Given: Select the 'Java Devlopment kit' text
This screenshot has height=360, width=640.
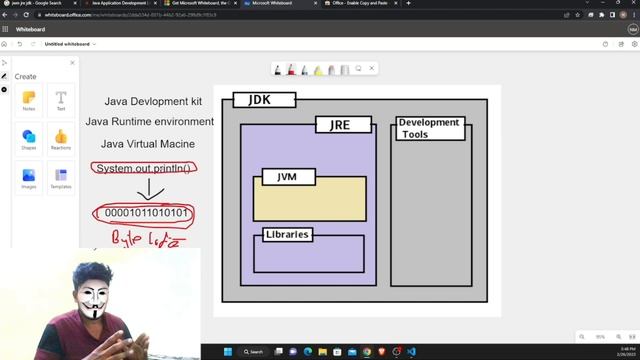Looking at the screenshot, I should (153, 101).
